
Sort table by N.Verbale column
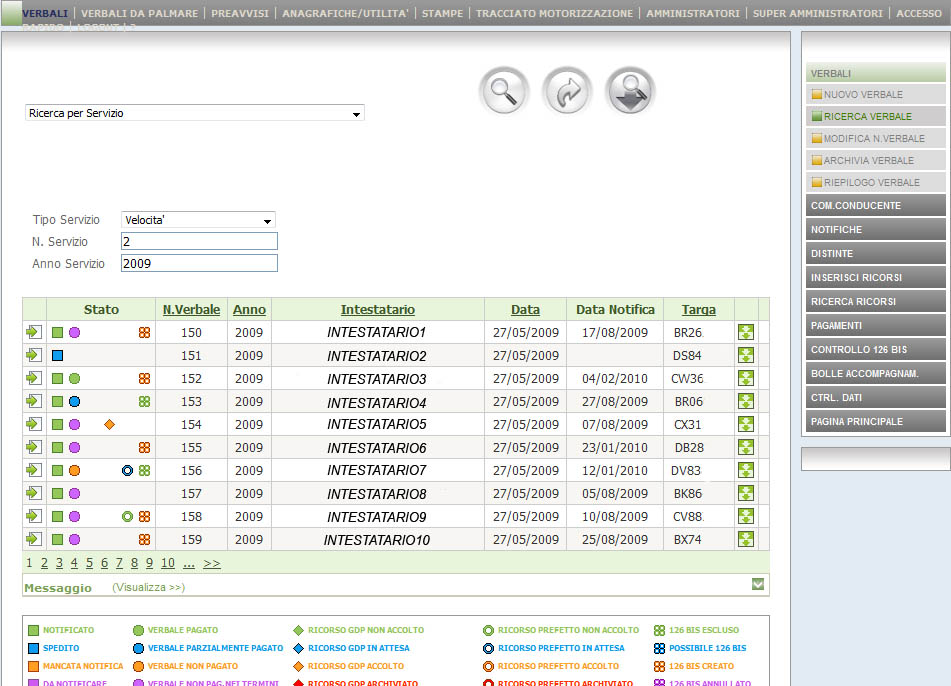tap(191, 309)
